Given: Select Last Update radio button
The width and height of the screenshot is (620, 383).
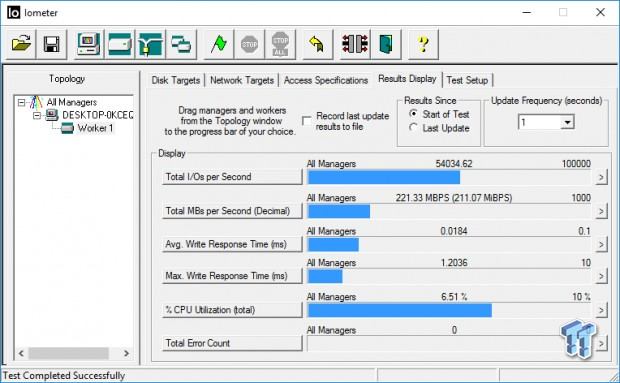Looking at the screenshot, I should [x=413, y=128].
